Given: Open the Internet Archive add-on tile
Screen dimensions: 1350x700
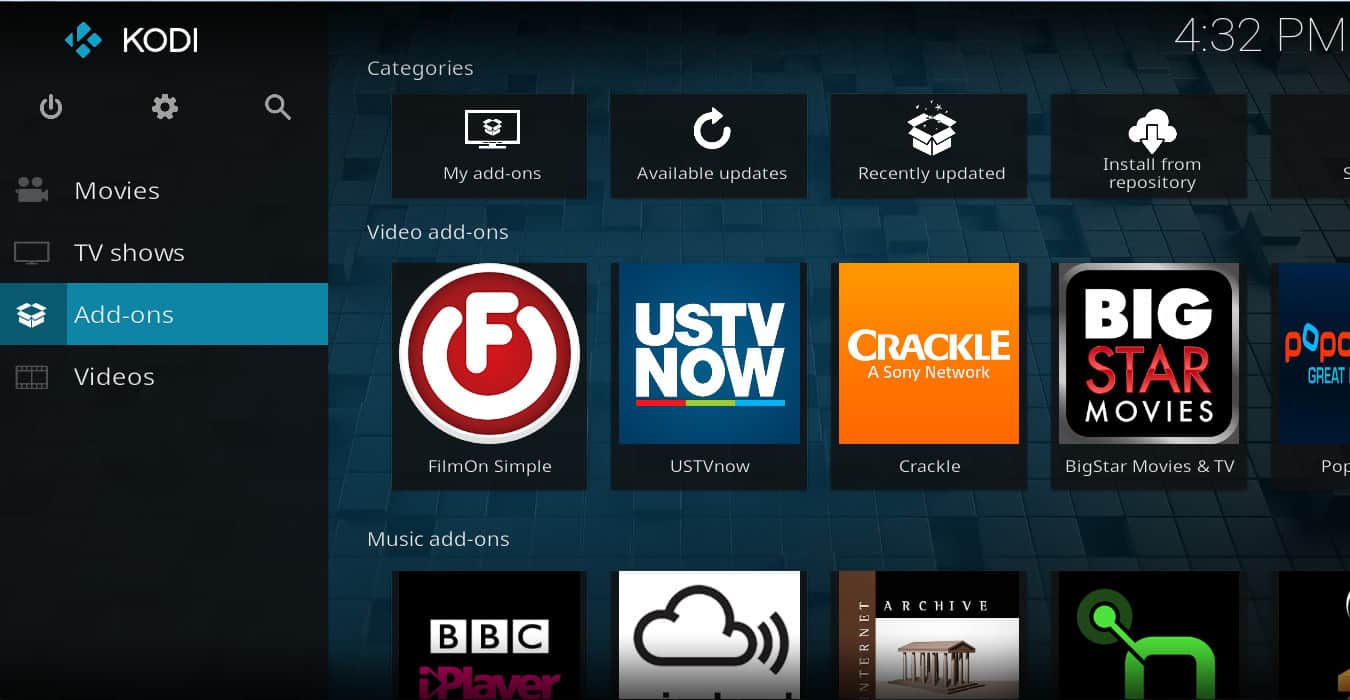Looking at the screenshot, I should 930,635.
